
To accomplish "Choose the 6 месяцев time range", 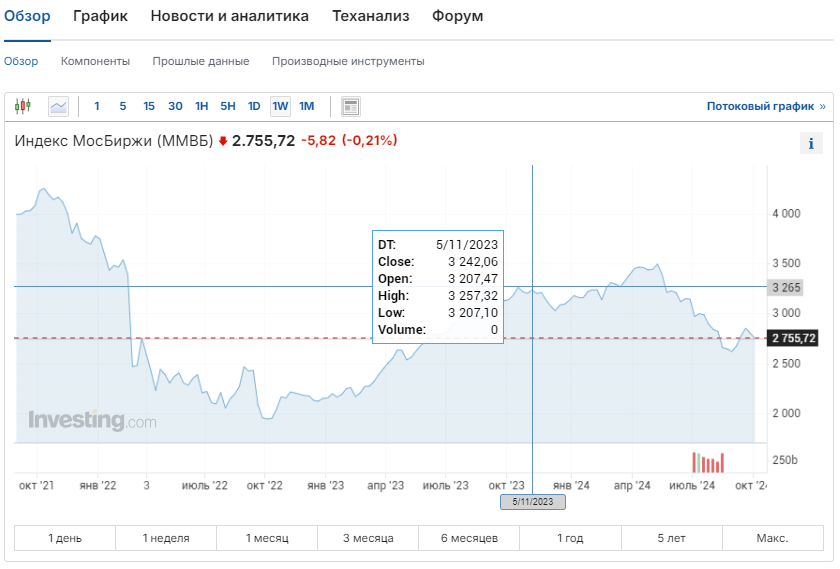I will [469, 538].
